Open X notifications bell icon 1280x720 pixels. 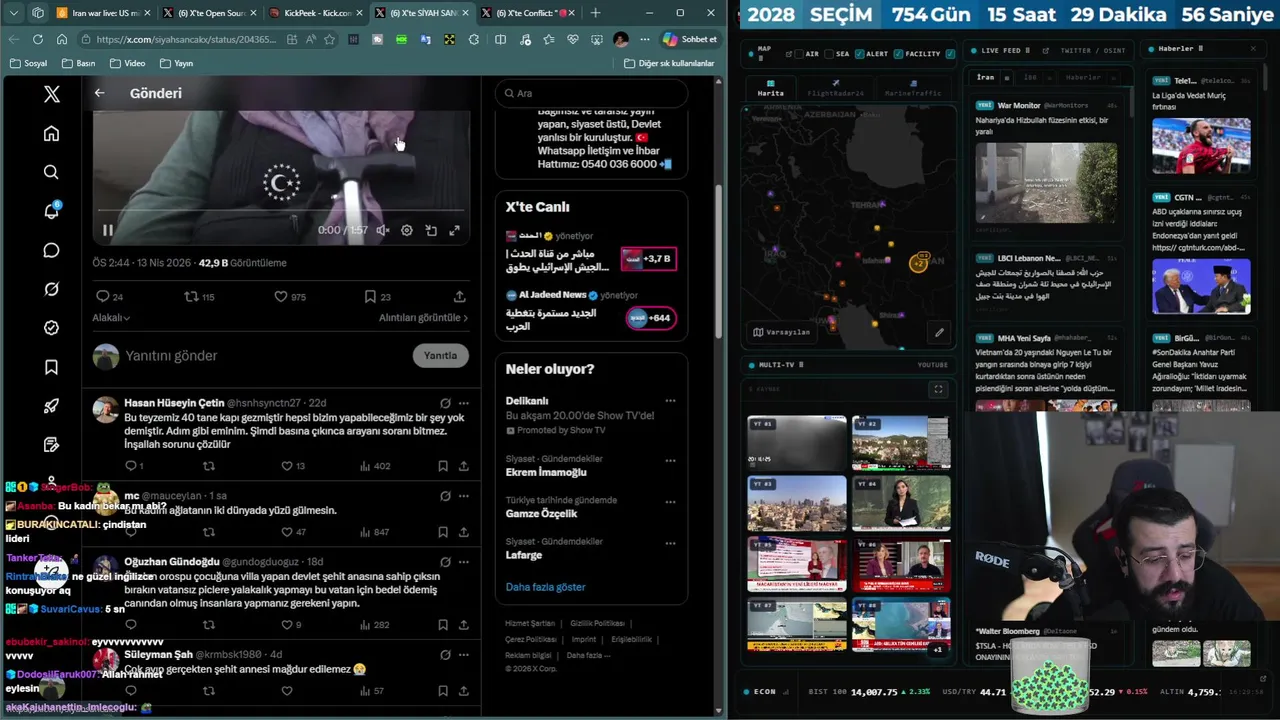[51, 211]
